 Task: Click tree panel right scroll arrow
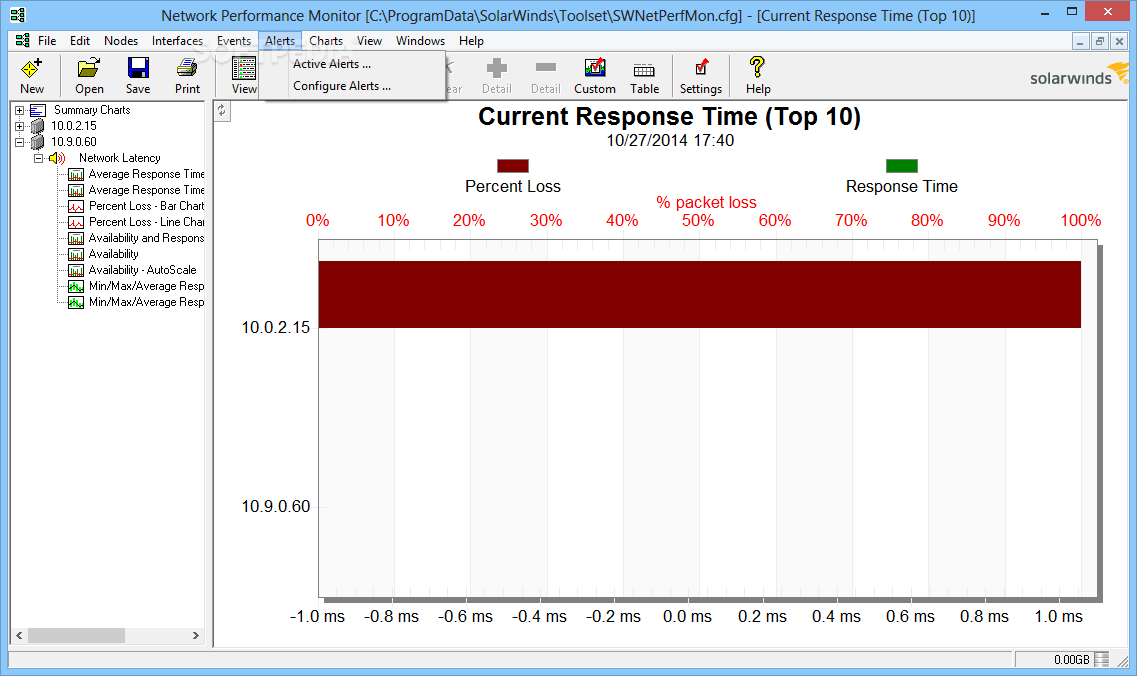click(196, 635)
